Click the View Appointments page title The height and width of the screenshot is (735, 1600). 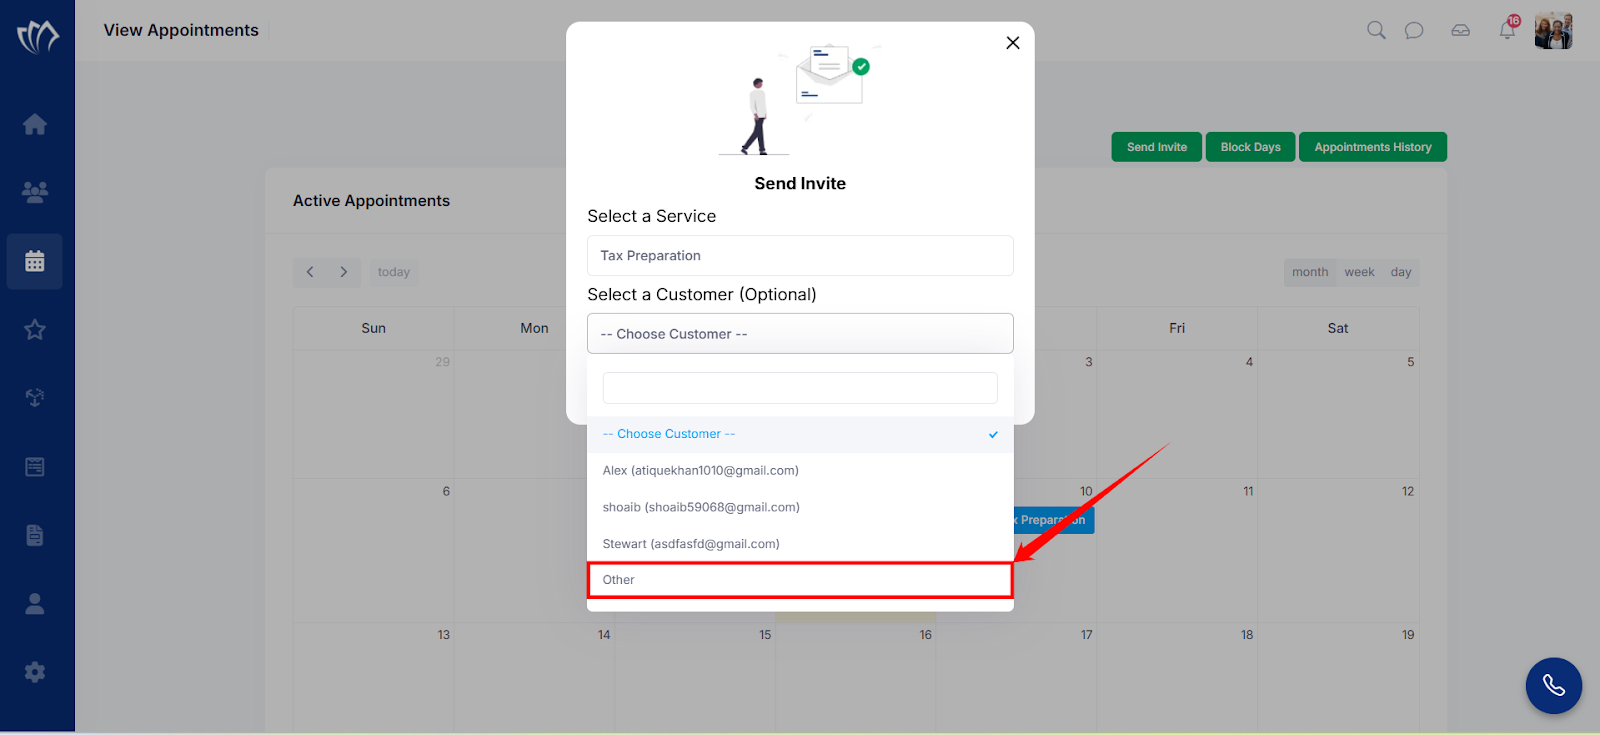(x=181, y=30)
